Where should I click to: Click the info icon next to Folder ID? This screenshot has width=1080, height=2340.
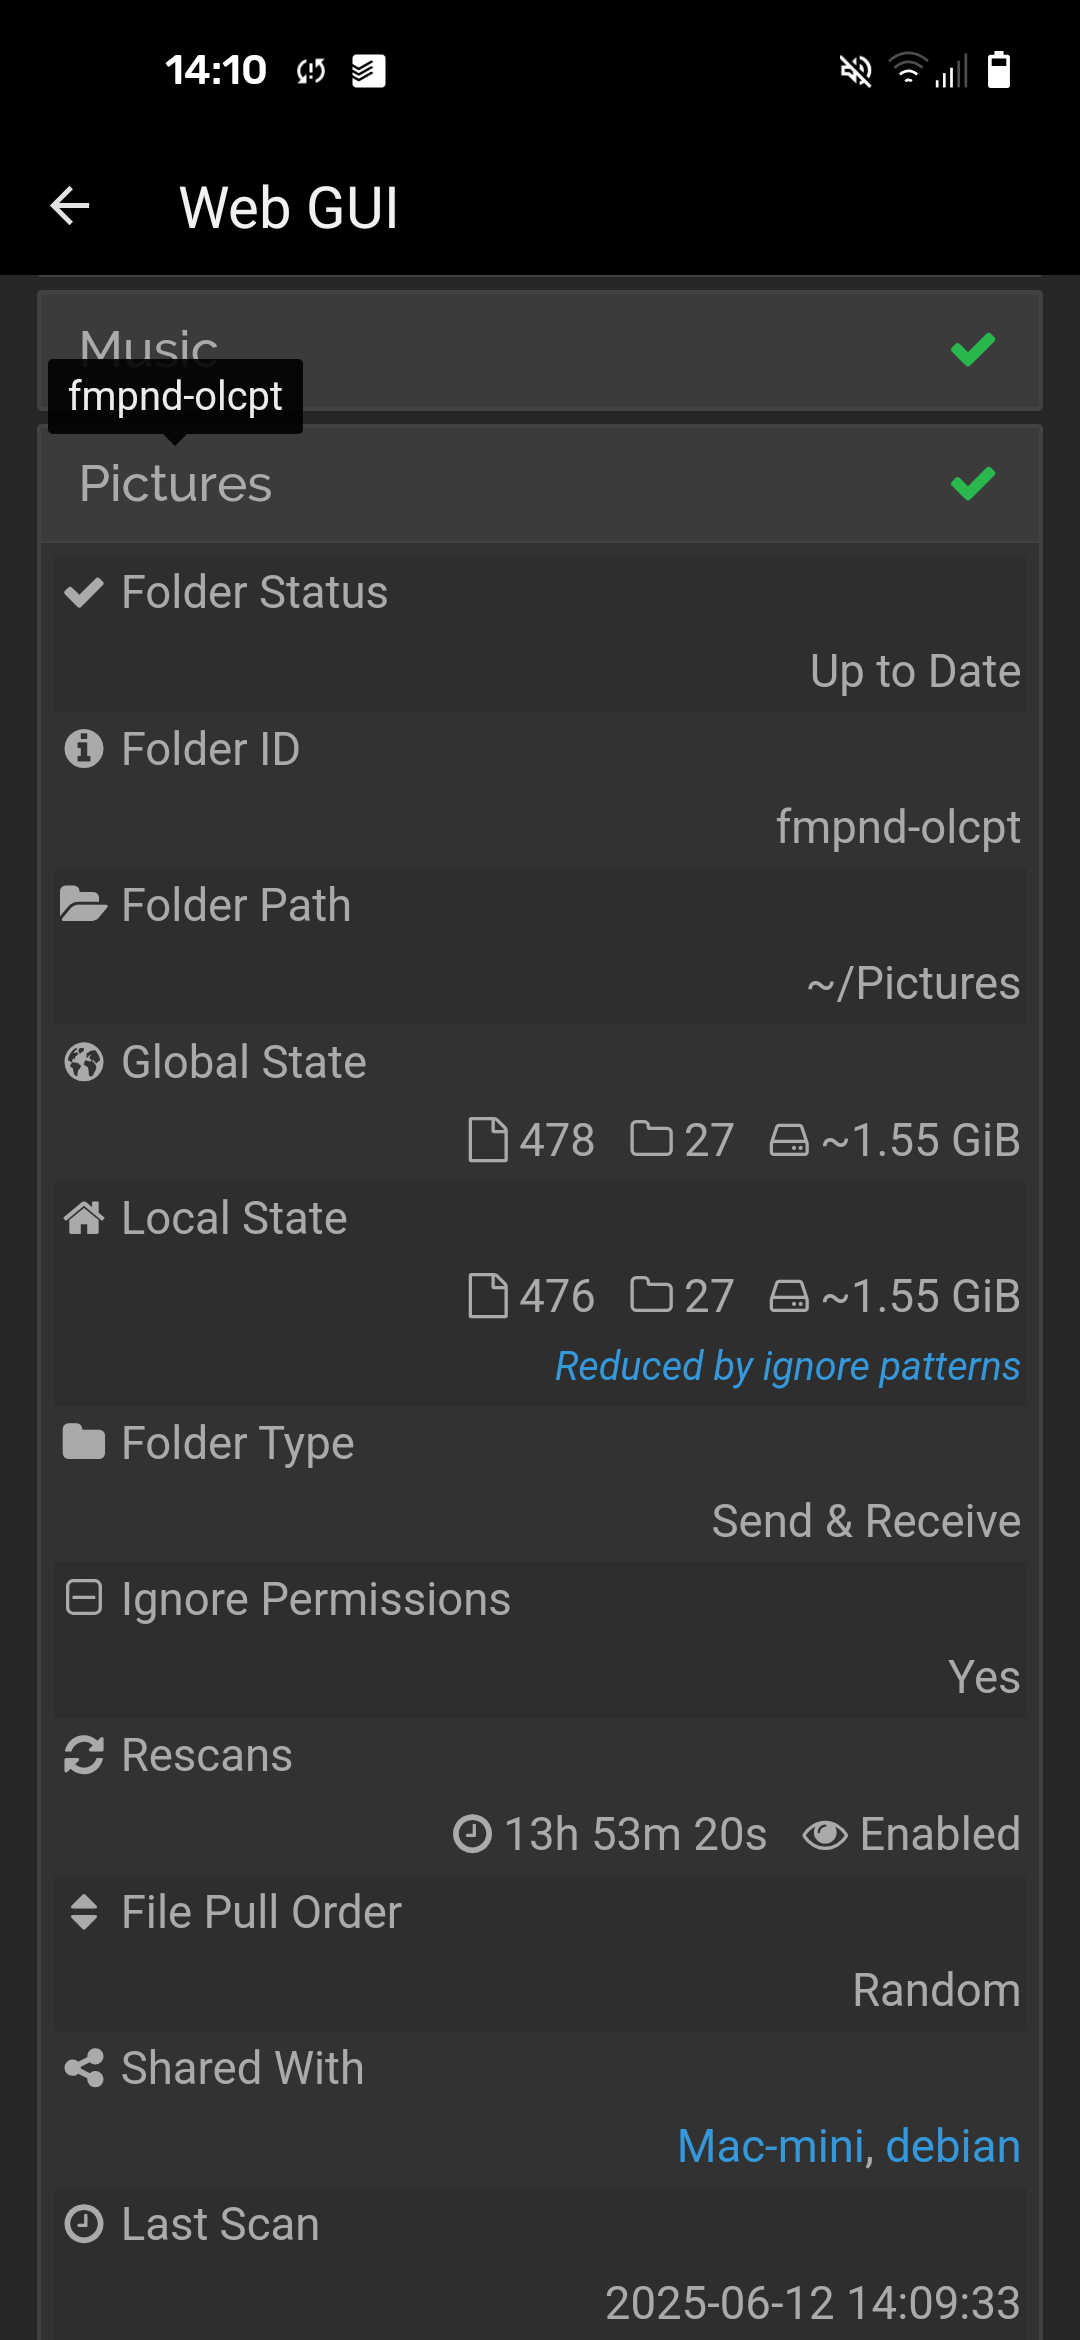pos(85,749)
